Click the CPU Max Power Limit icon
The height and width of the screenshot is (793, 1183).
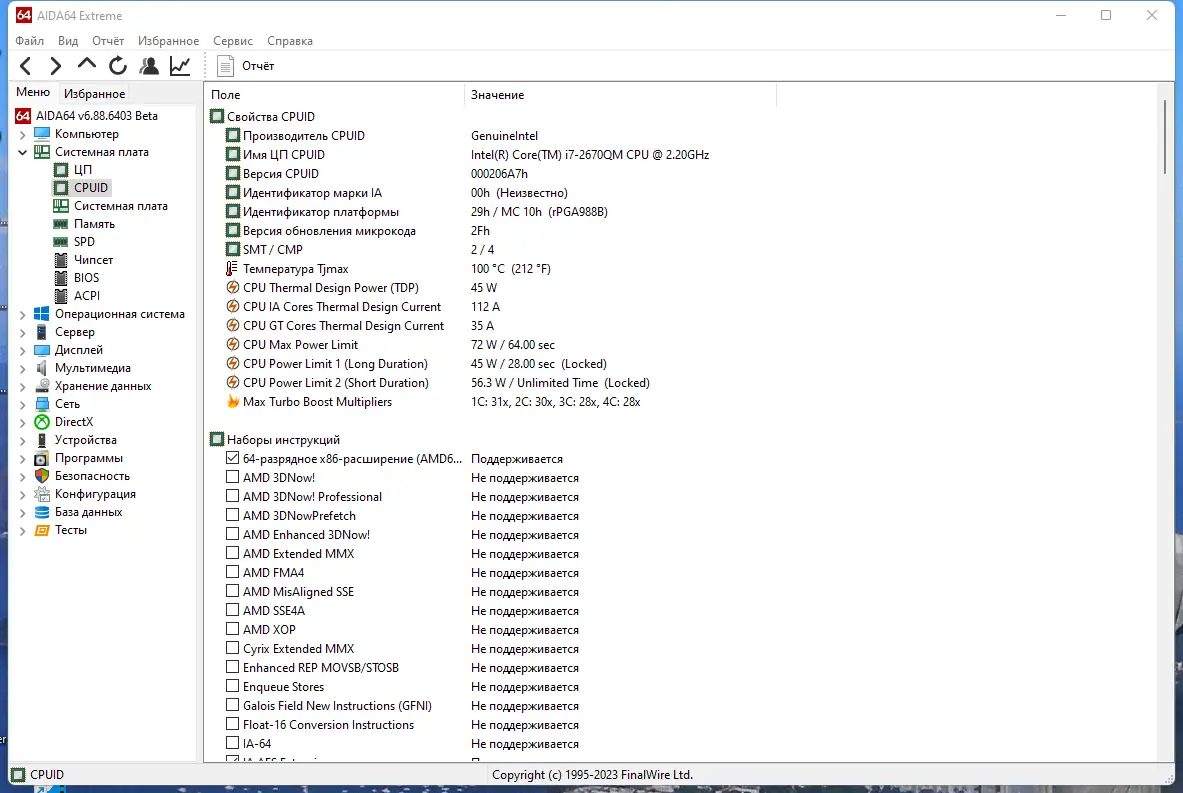coord(232,345)
